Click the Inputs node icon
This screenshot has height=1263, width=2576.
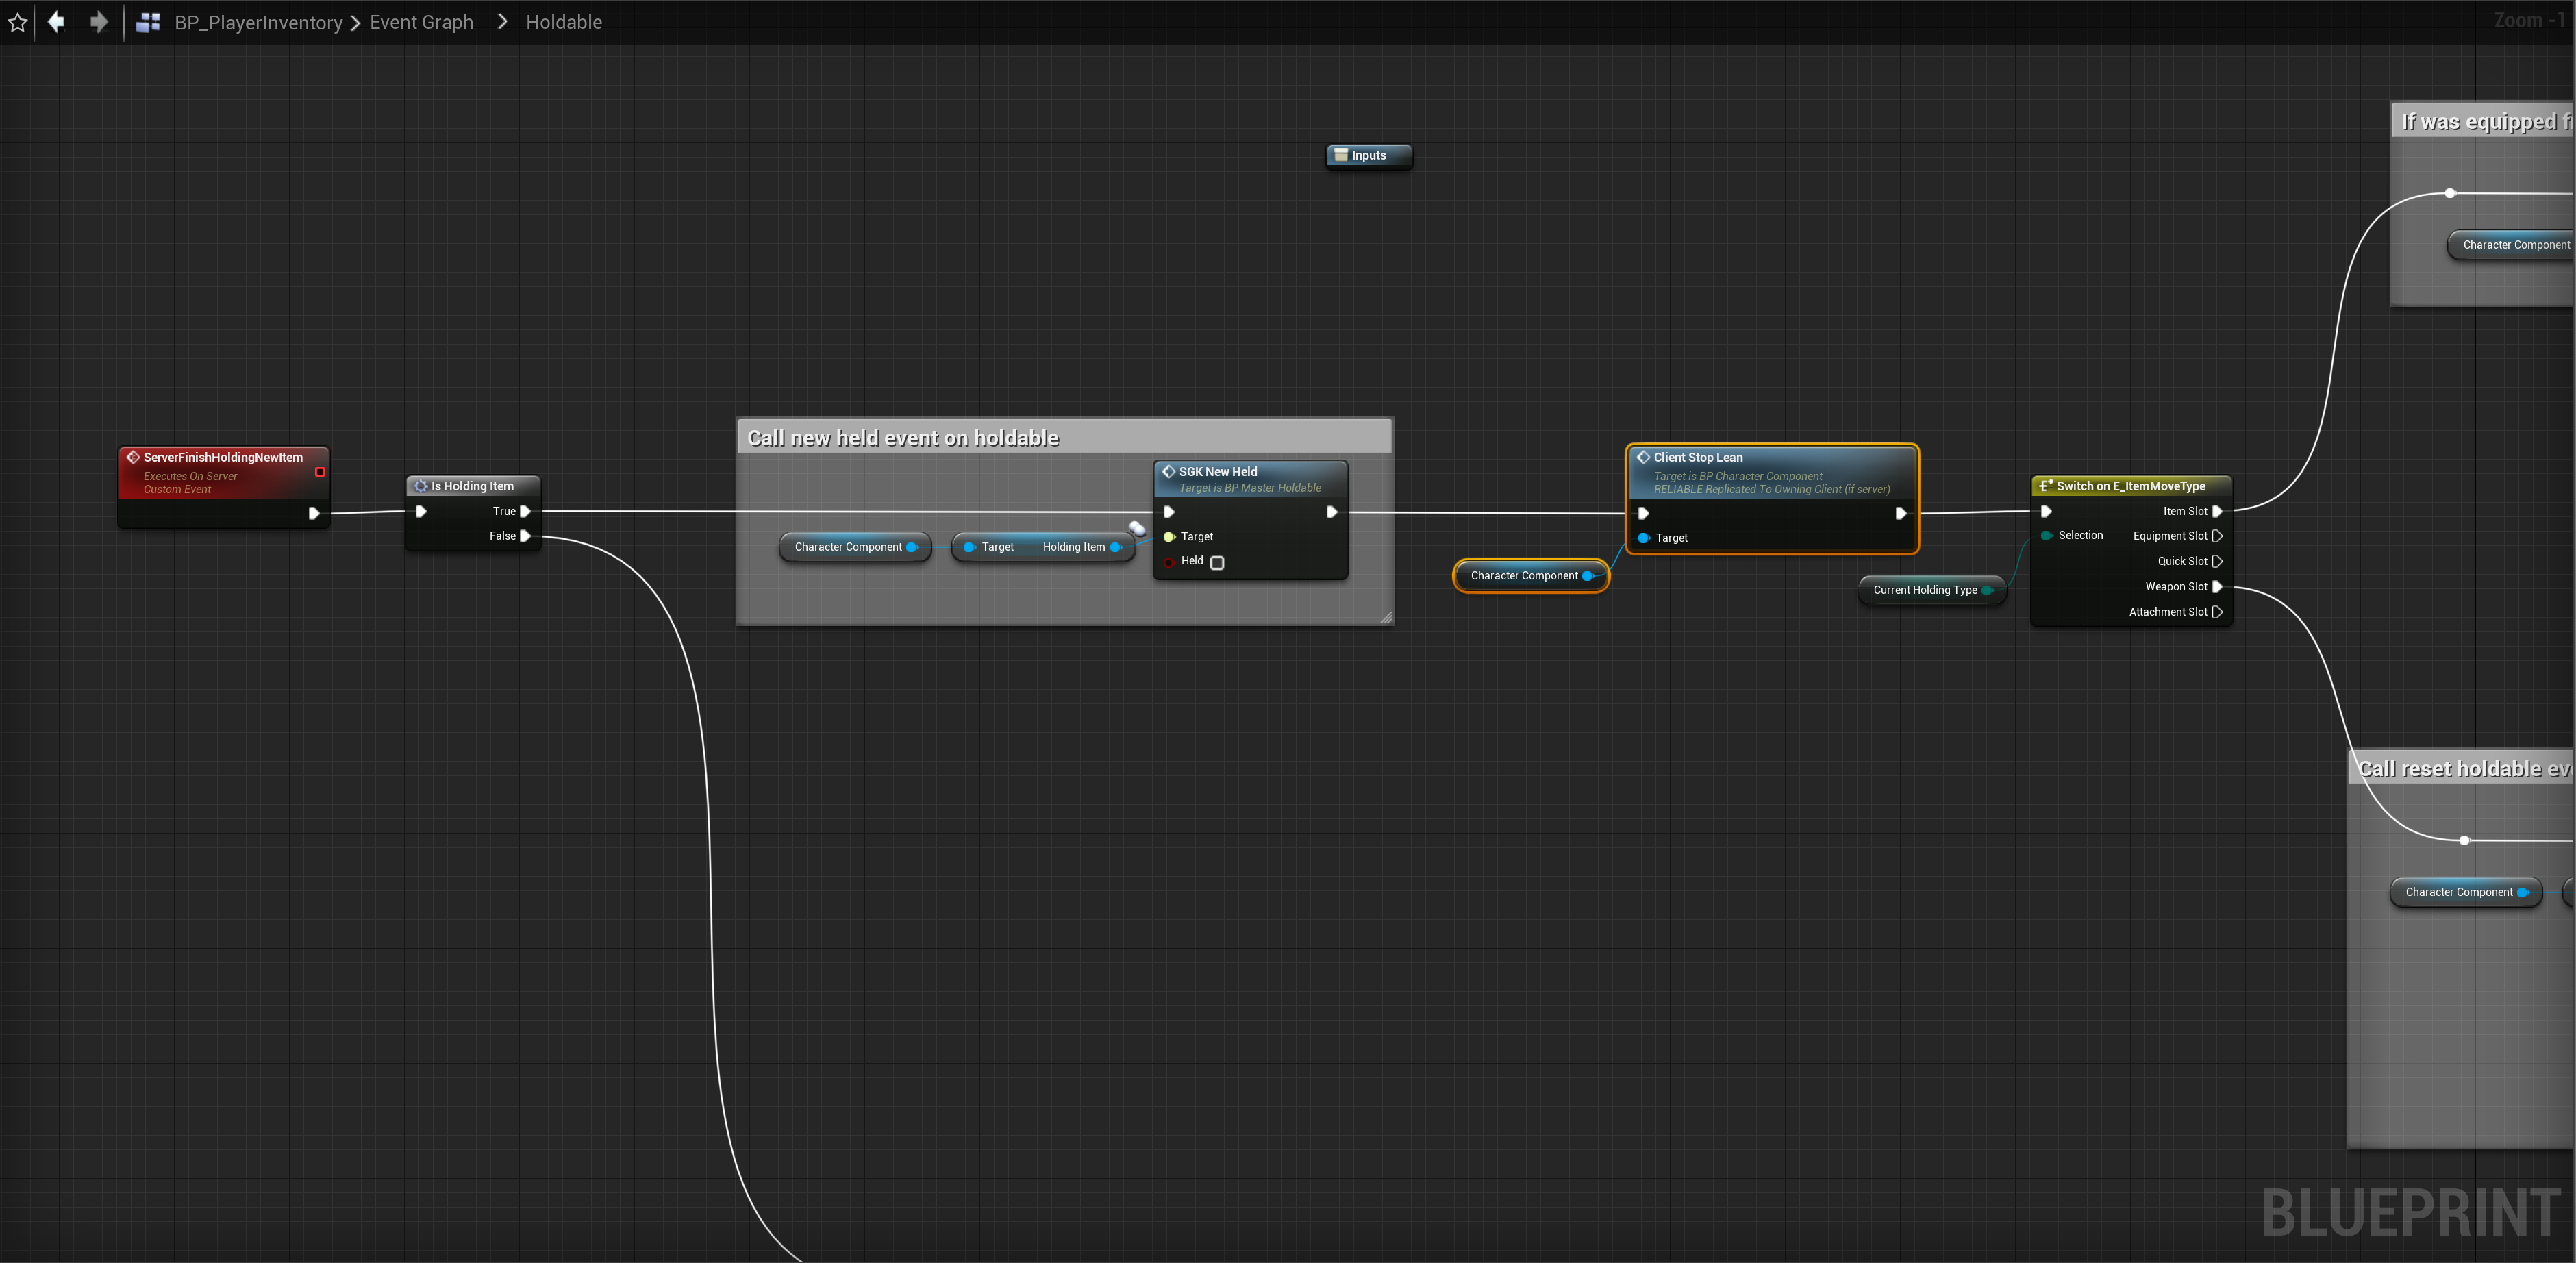1341,155
